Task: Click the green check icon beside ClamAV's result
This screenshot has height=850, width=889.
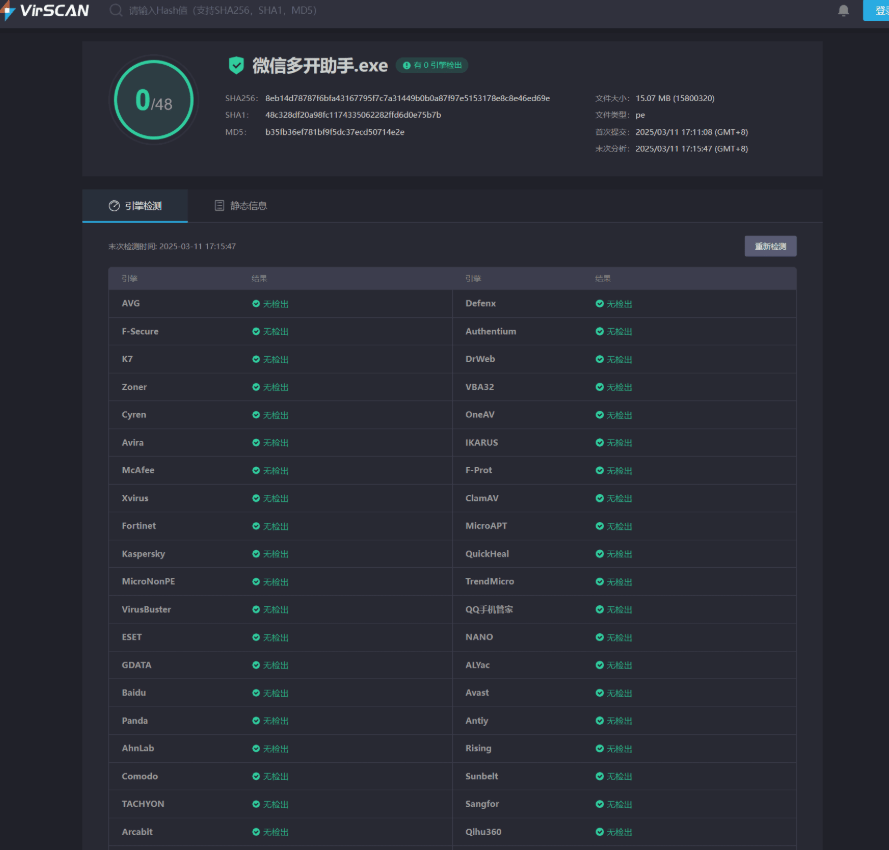Action: tap(597, 498)
